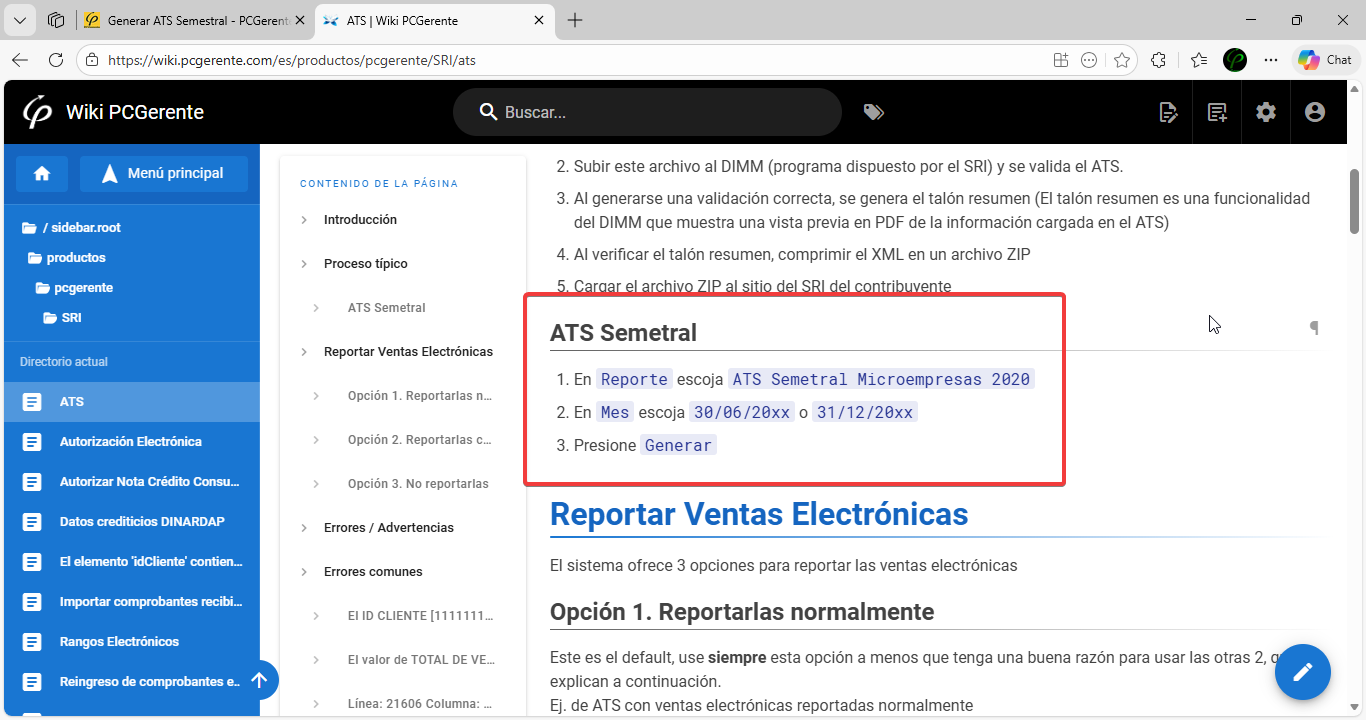Open Menú principal in the sidebar
This screenshot has height=720, width=1366.
click(x=164, y=173)
